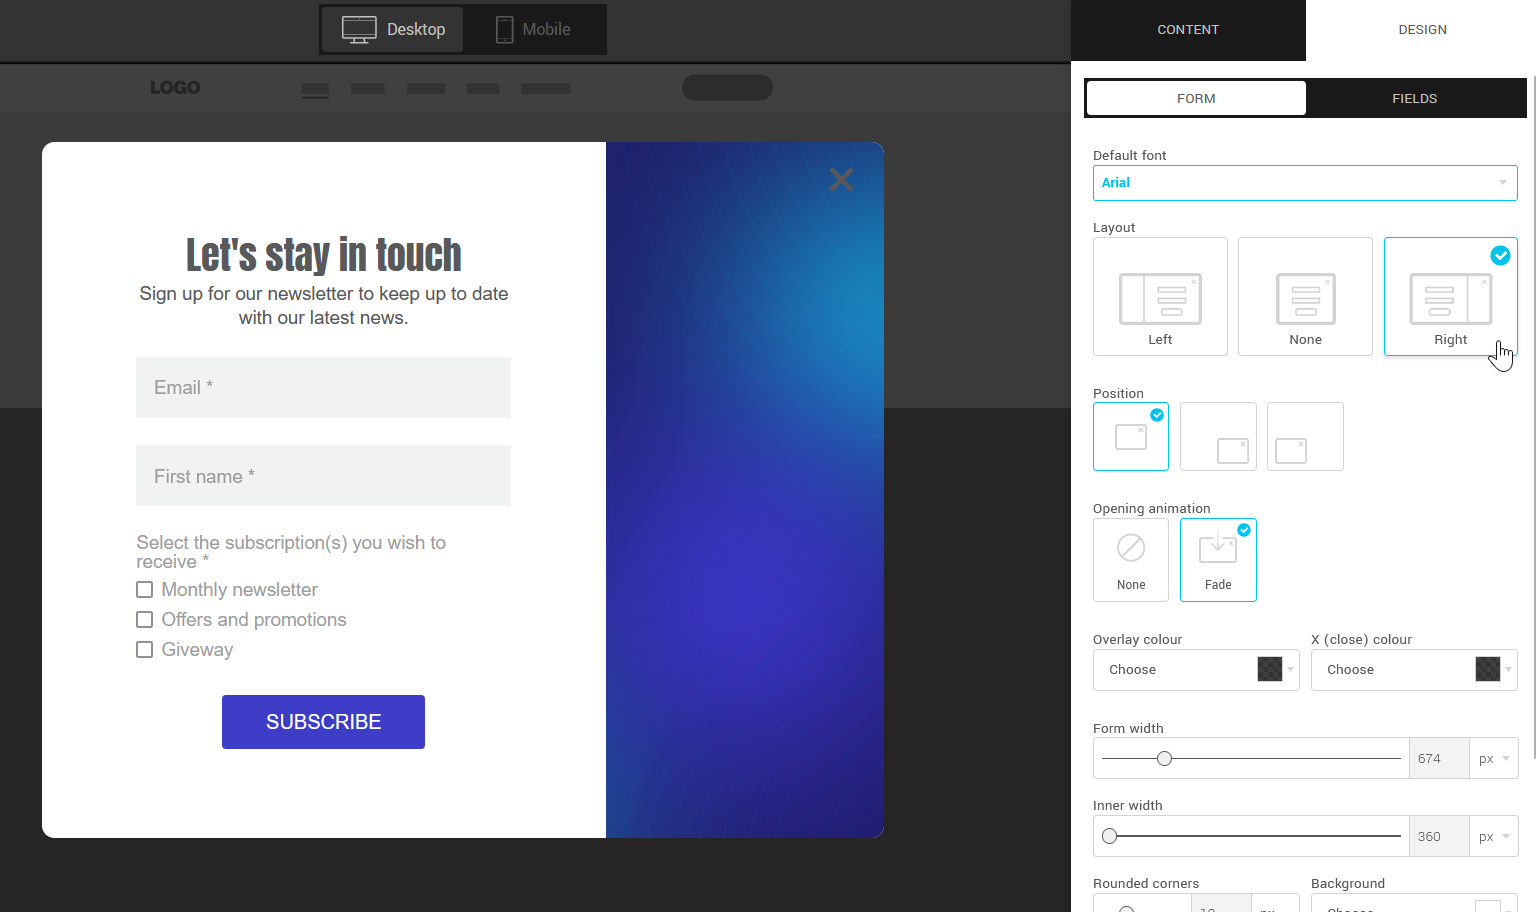Switch to the FIELDS tab
This screenshot has height=912, width=1540.
pyautogui.click(x=1414, y=98)
